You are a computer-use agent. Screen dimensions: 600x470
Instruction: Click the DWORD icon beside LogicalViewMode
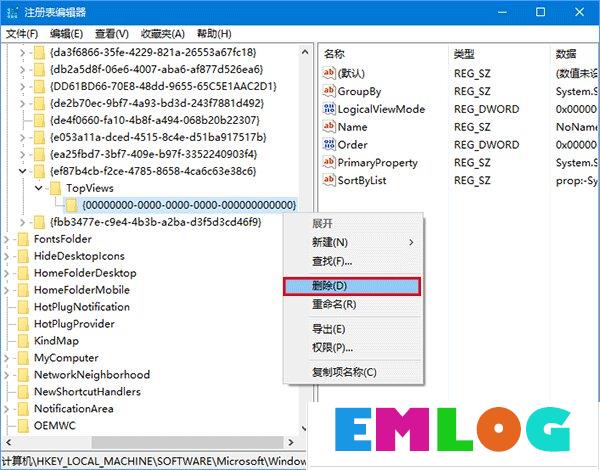(329, 109)
